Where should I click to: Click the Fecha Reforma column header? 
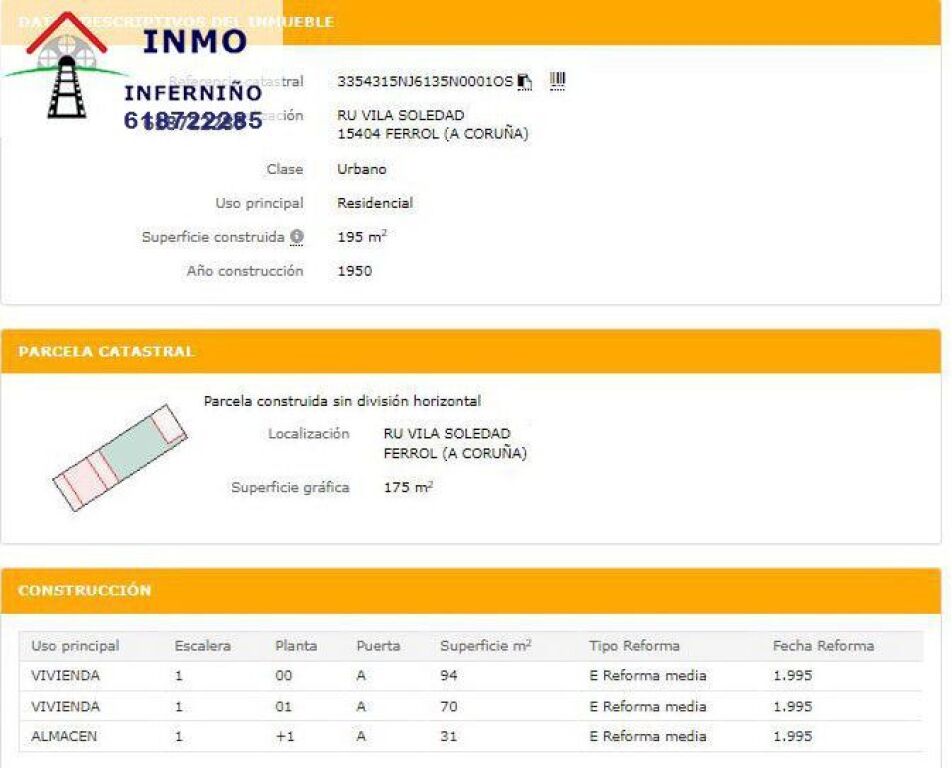[822, 646]
